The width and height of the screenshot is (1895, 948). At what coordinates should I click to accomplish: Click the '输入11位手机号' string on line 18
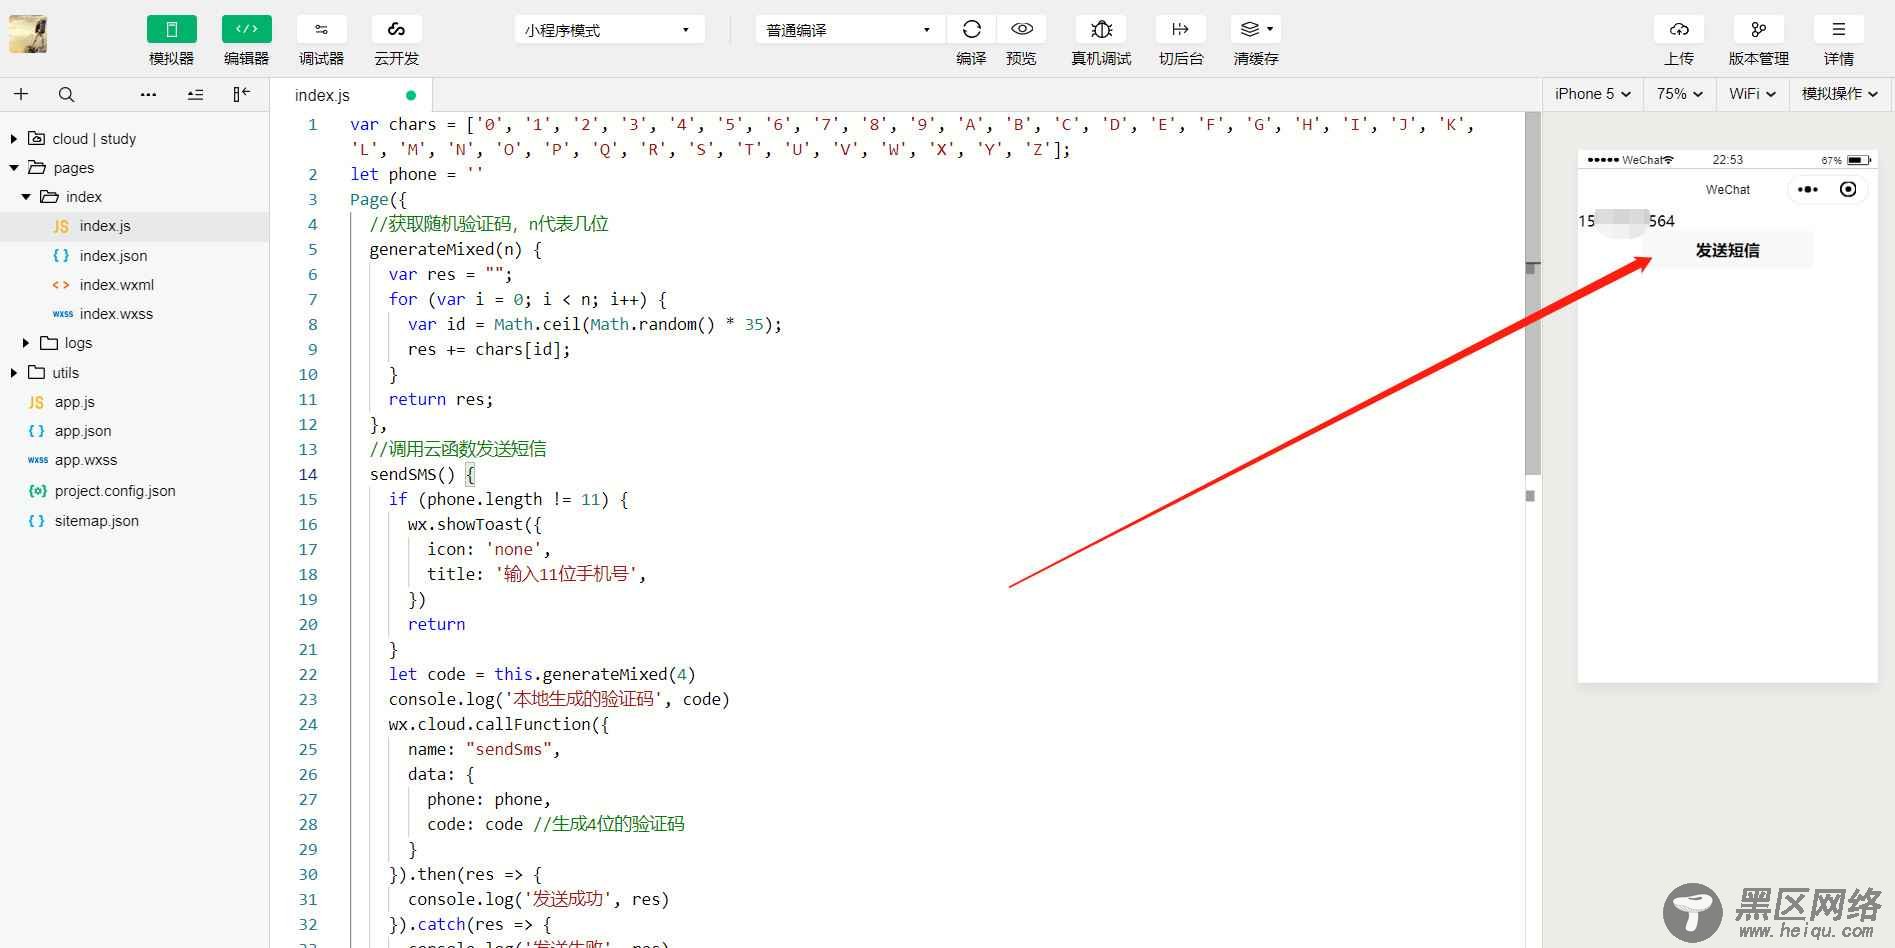(566, 574)
